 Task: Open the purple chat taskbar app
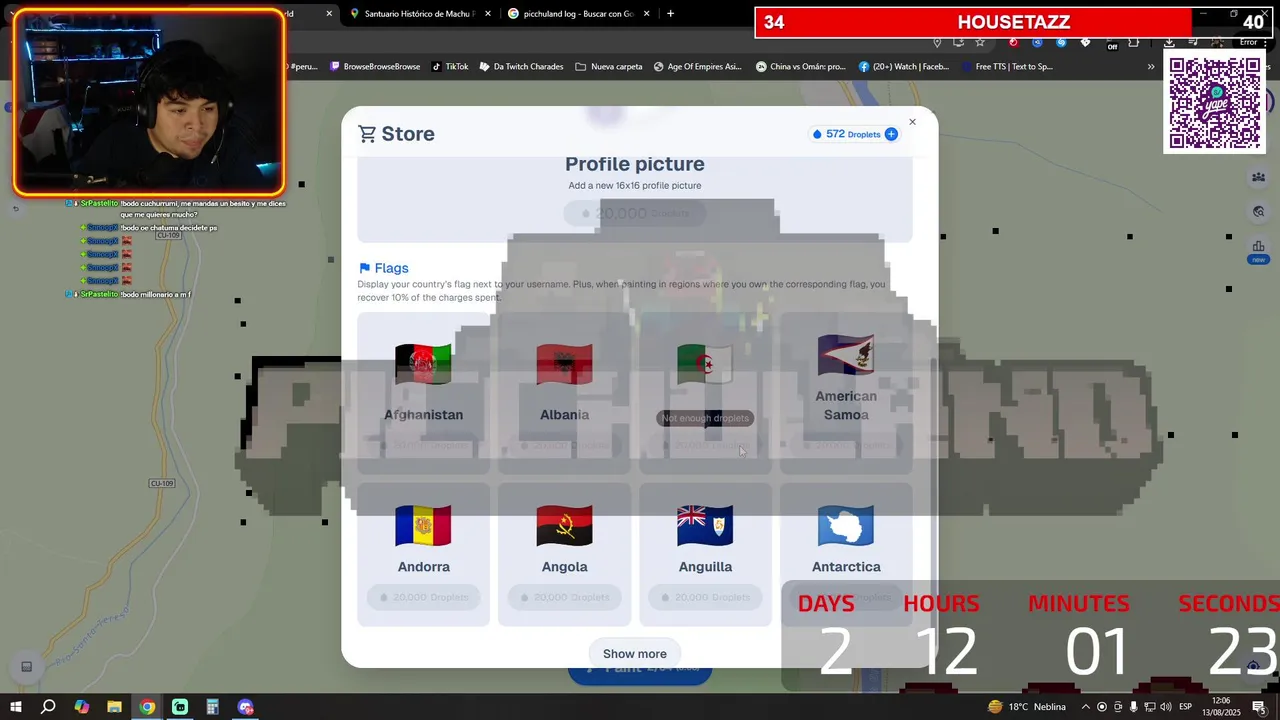245,707
